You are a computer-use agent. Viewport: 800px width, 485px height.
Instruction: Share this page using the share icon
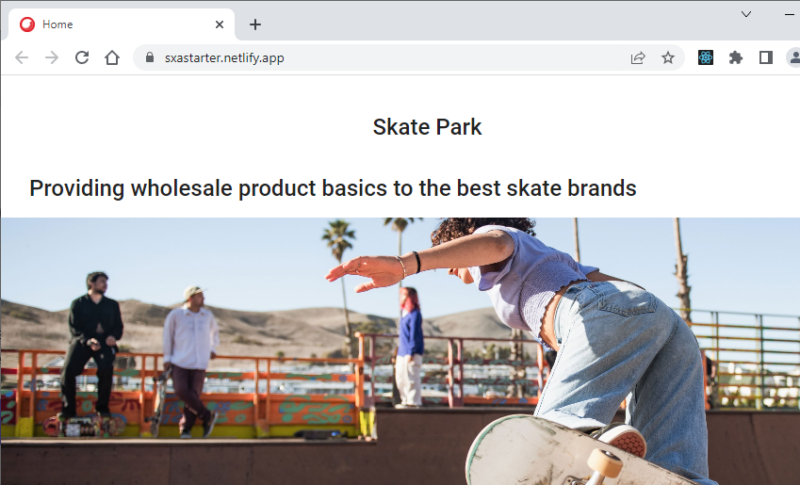[x=638, y=58]
